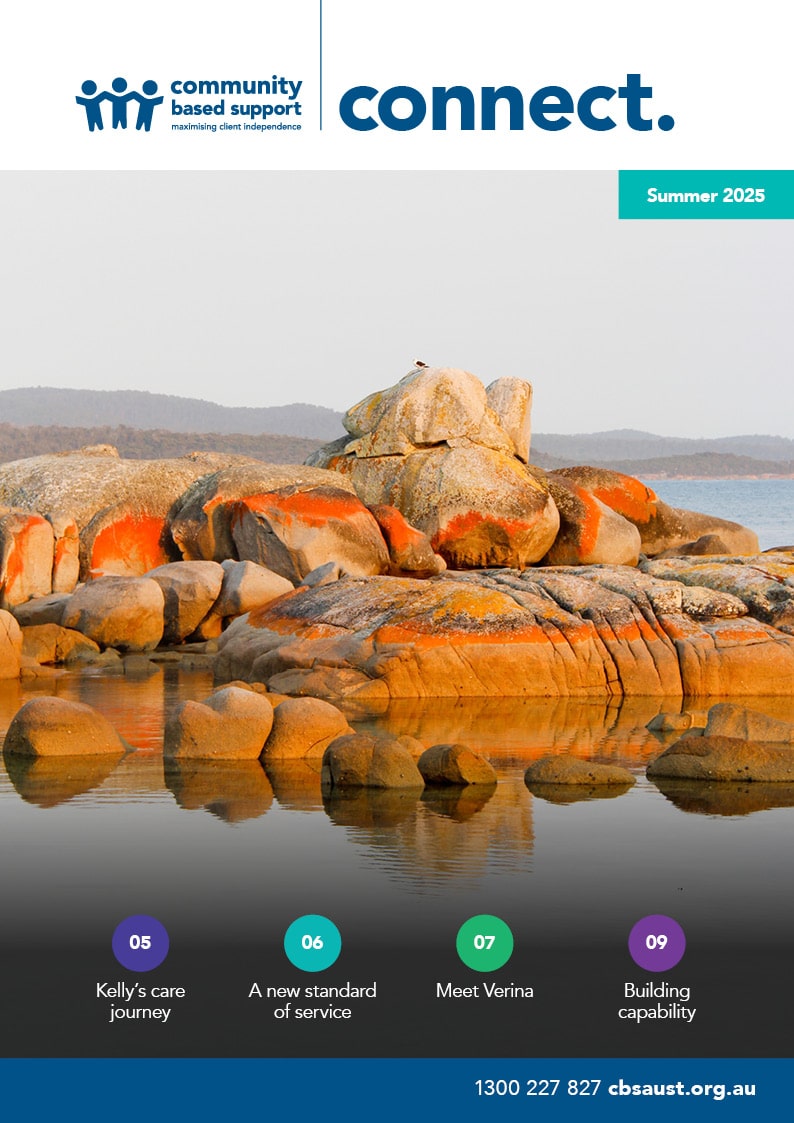Go to the "Meet Verina" article

click(484, 991)
